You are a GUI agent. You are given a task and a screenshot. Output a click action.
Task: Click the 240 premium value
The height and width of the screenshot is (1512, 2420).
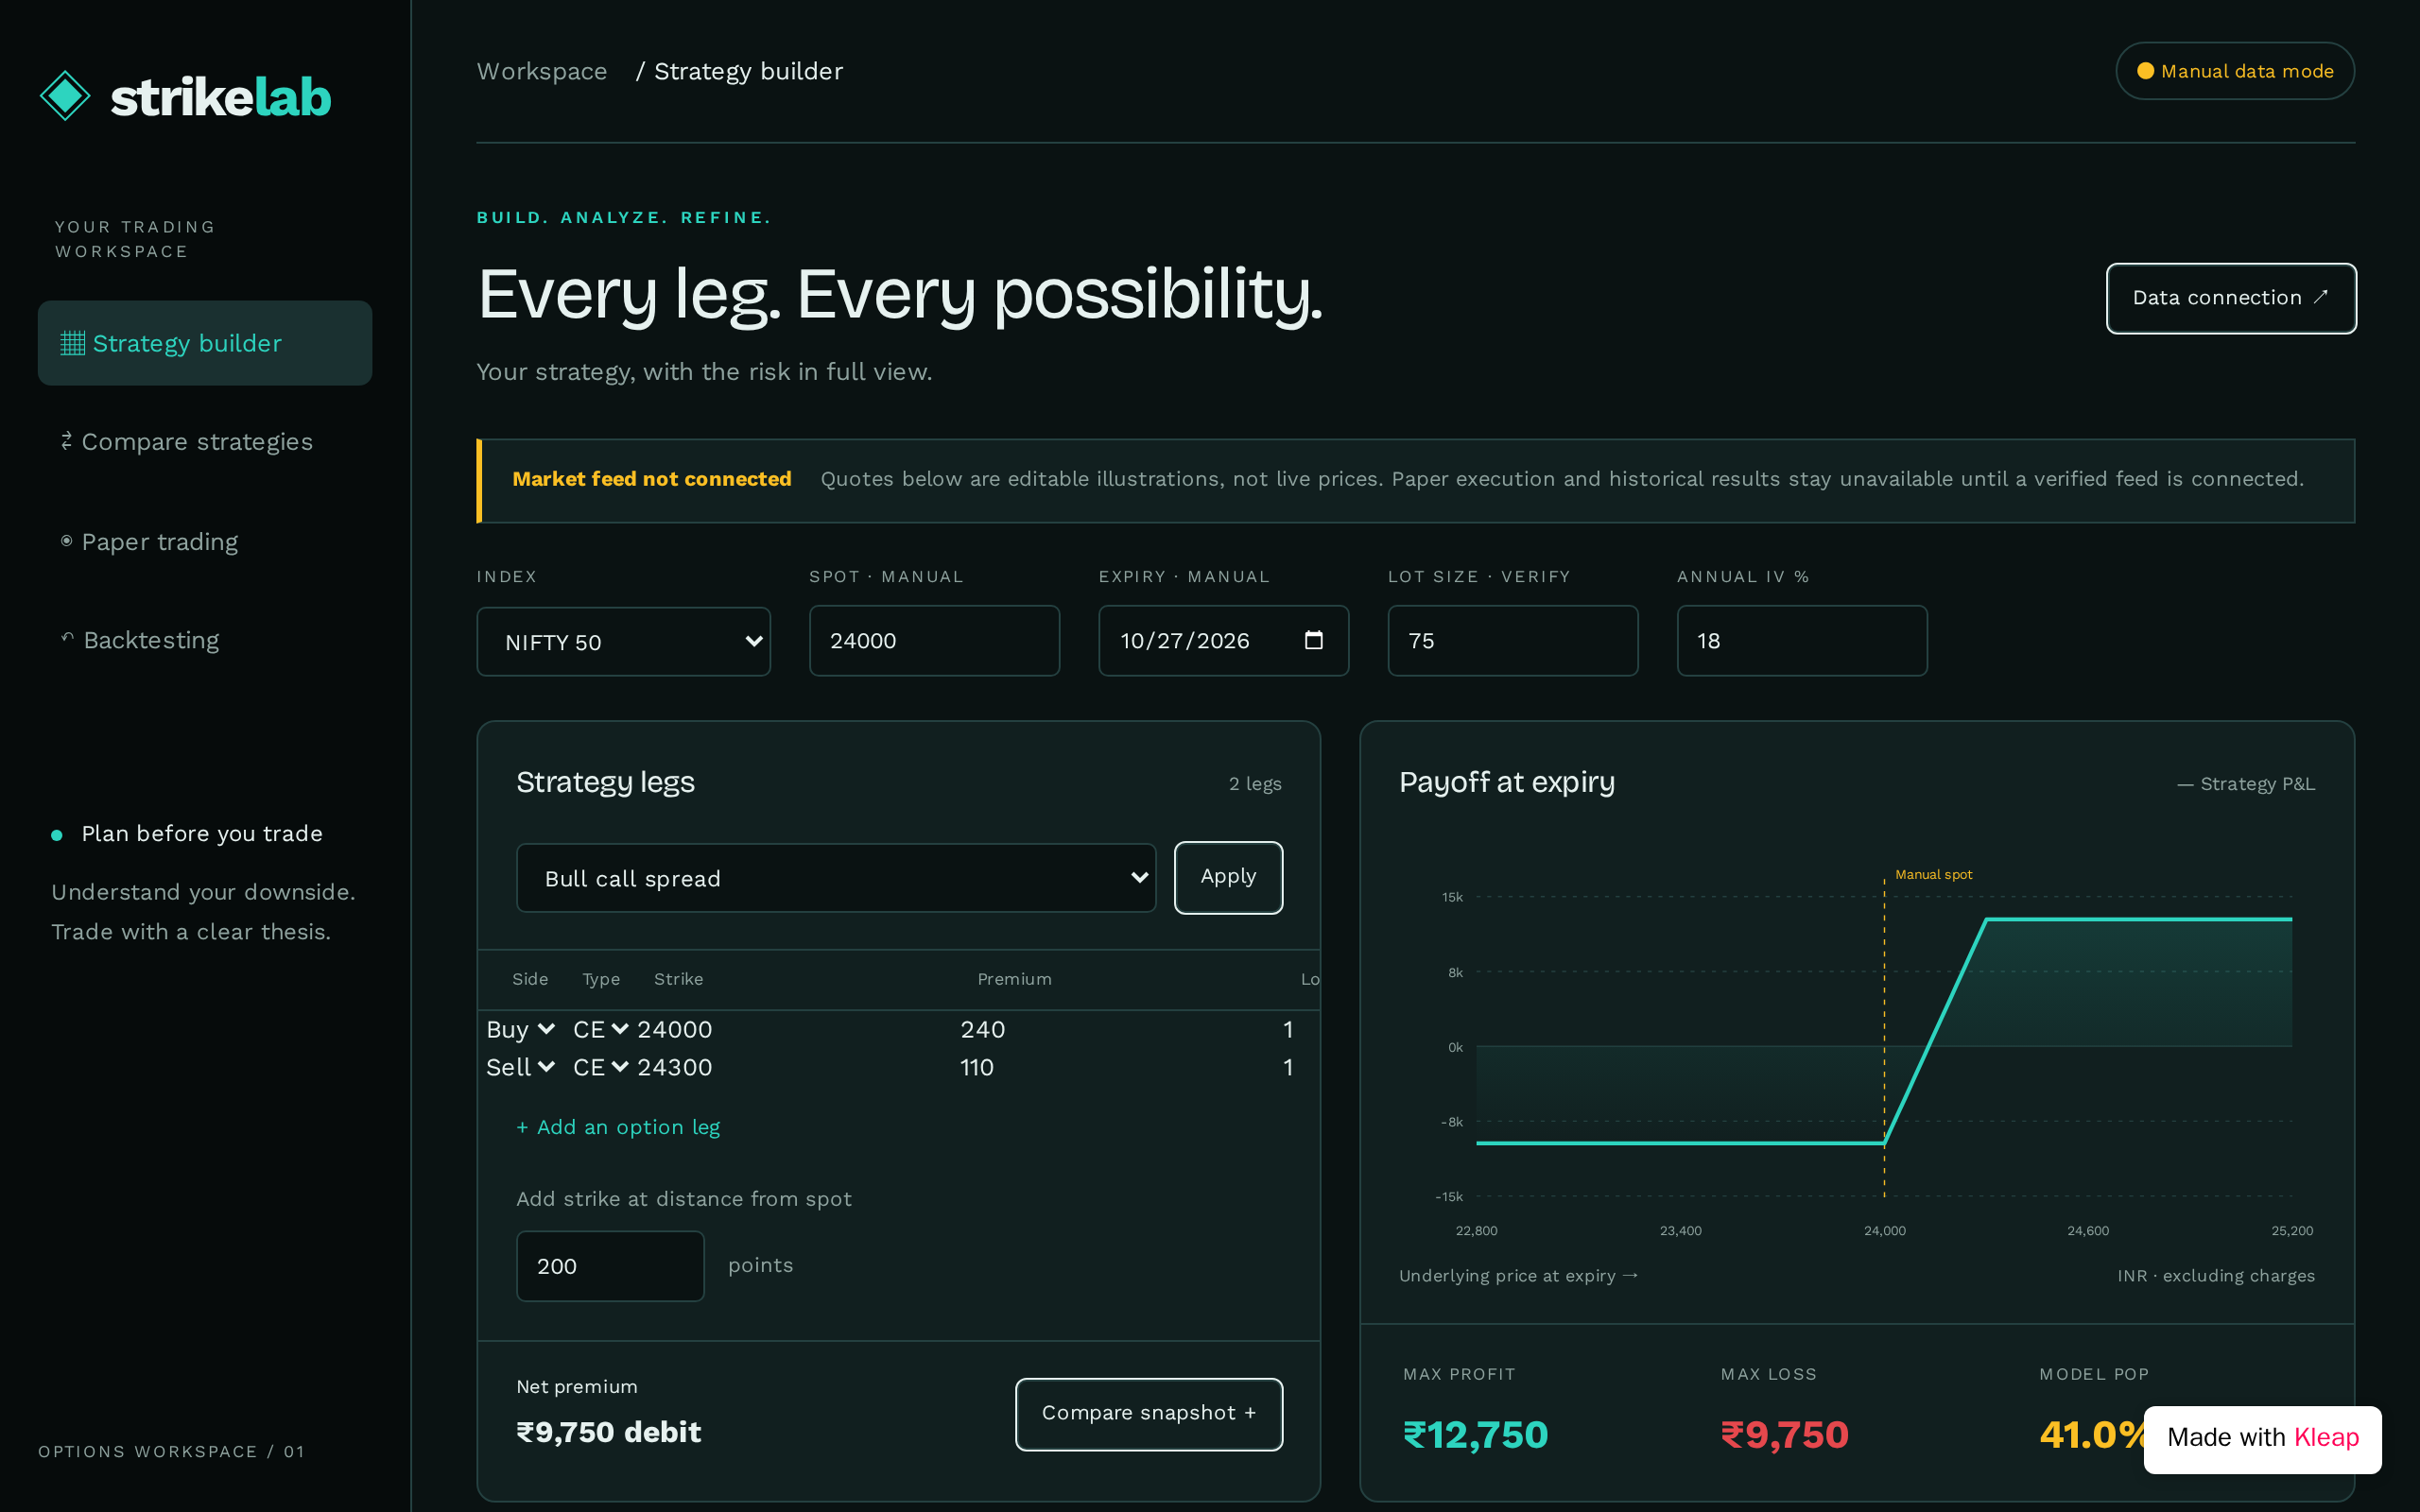pyautogui.click(x=983, y=1029)
